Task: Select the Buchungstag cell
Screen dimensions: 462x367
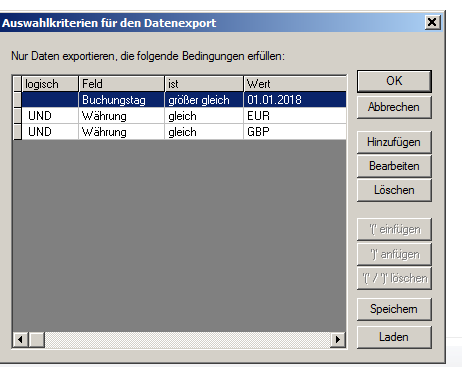Action: (121, 100)
